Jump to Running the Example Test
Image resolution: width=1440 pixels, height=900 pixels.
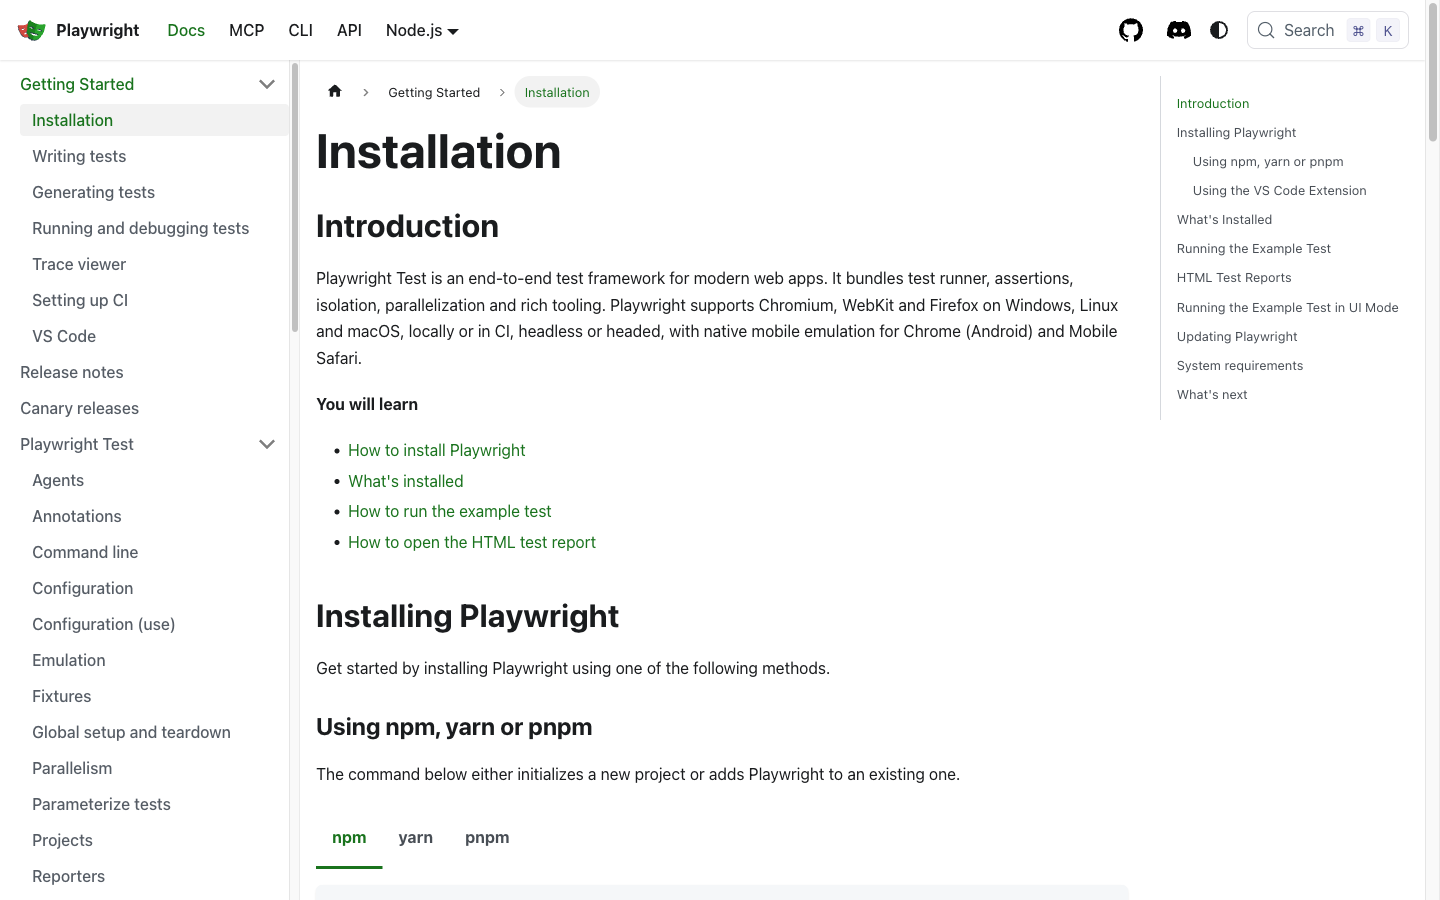[1254, 248]
